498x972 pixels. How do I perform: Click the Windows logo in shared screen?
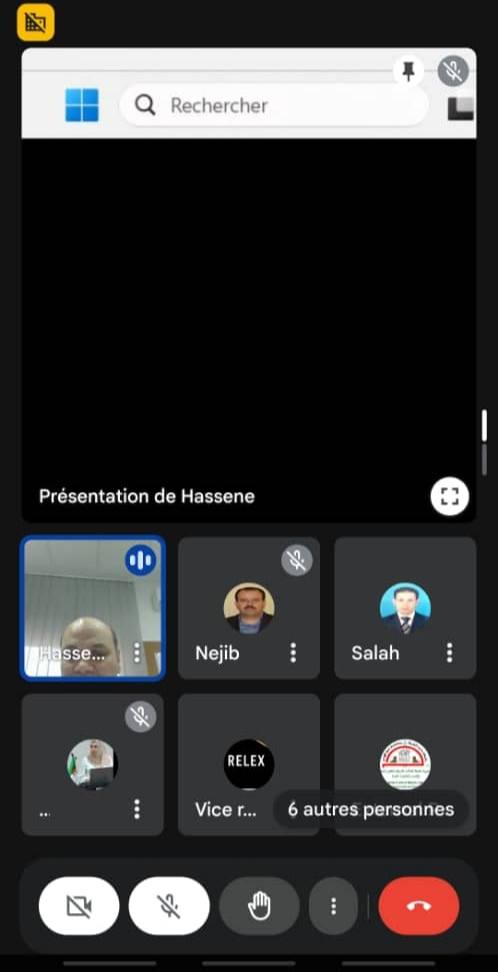click(x=82, y=105)
